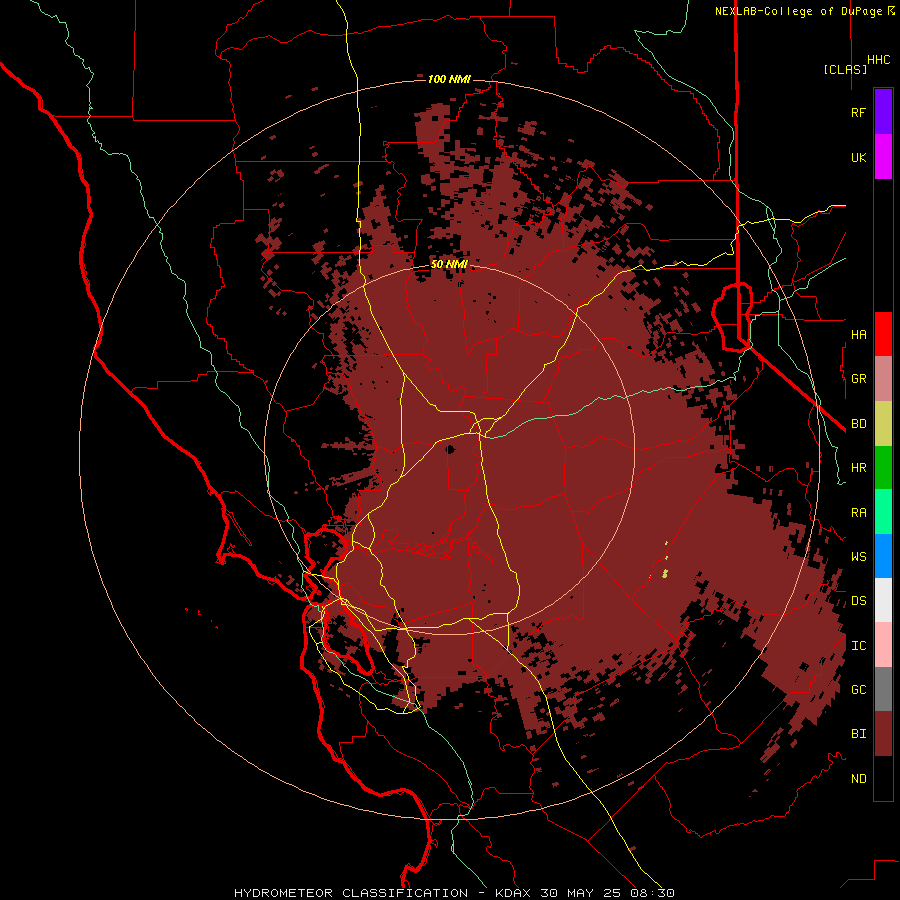The width and height of the screenshot is (900, 900).
Task: Click the "HHC" product code text
Action: click(878, 60)
